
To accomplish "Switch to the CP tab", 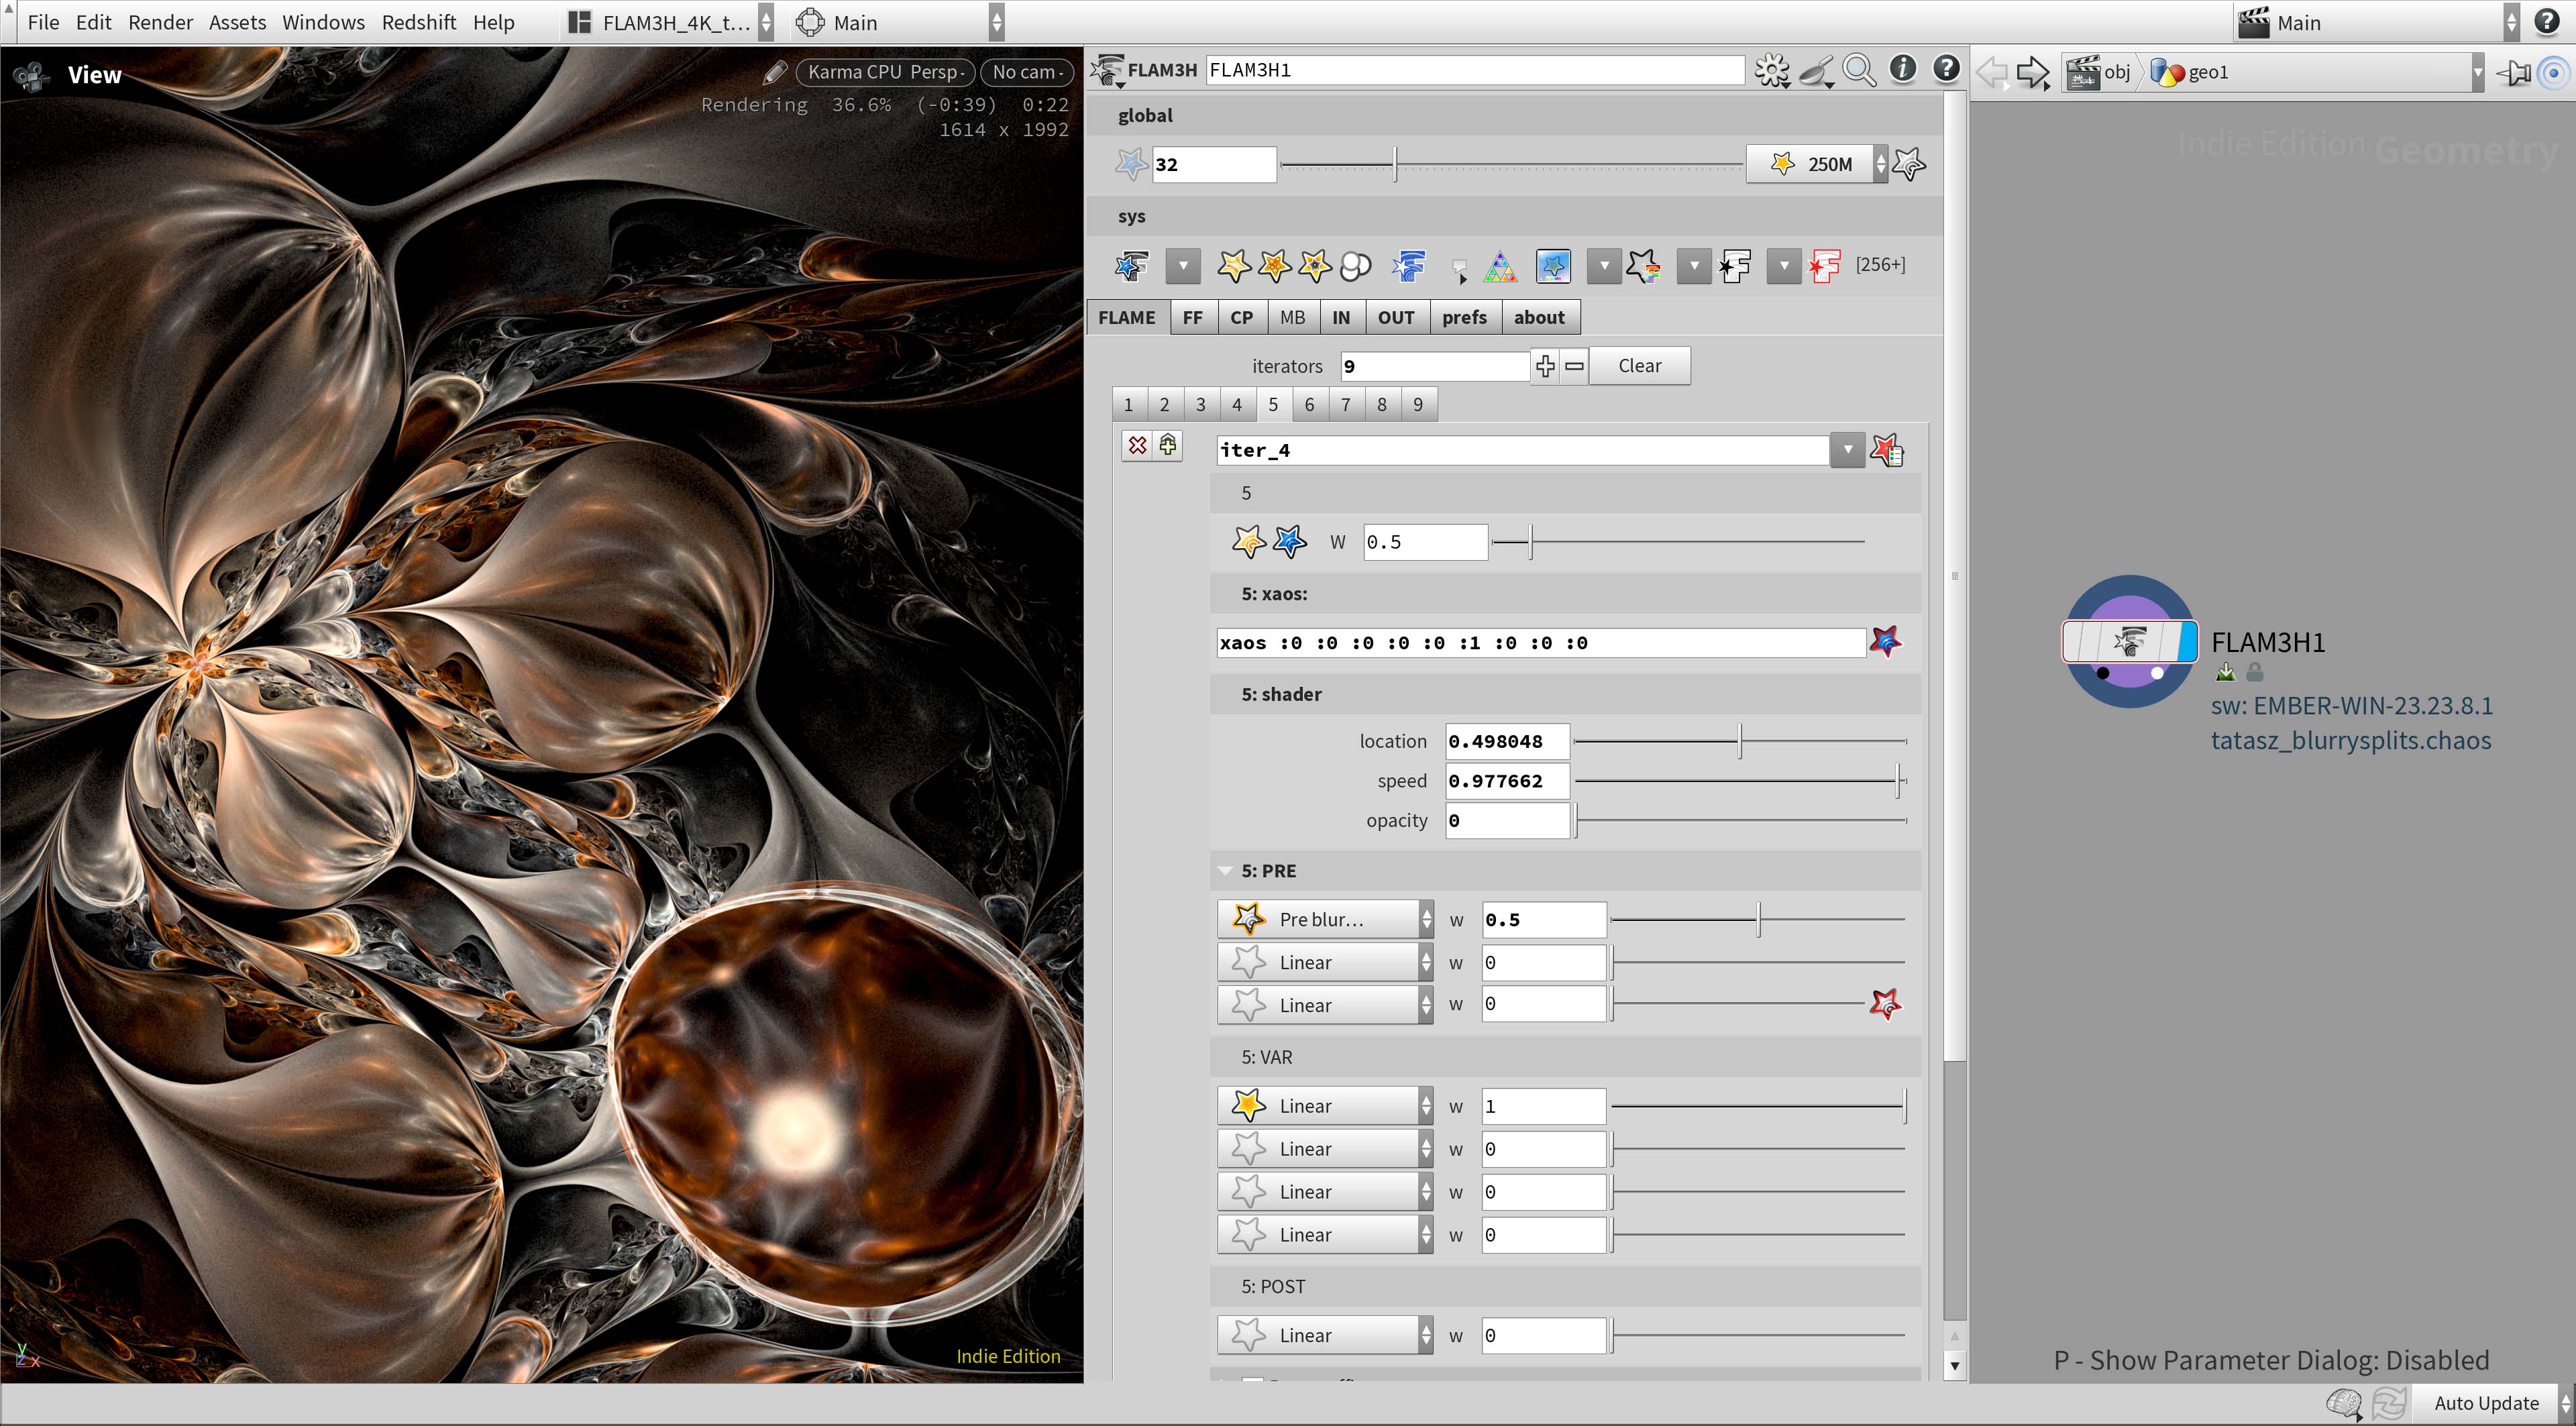I will [x=1241, y=317].
